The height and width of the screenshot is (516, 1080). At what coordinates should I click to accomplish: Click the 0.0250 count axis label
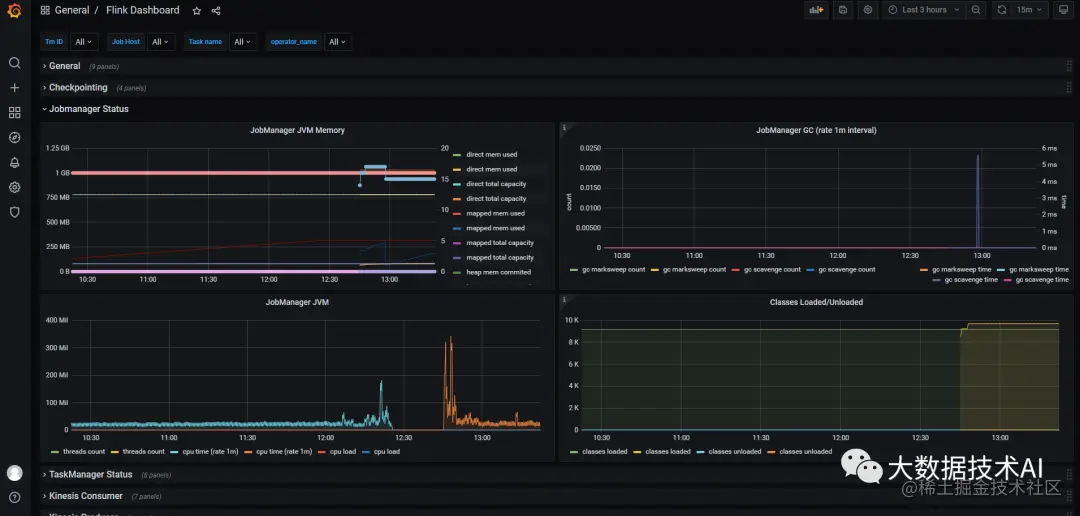[590, 148]
